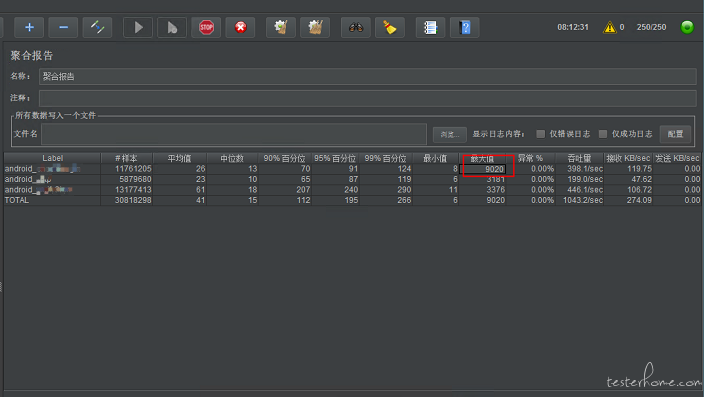The width and height of the screenshot is (704, 397).
Task: Click the yellow warning triangle log icon
Action: 609,27
